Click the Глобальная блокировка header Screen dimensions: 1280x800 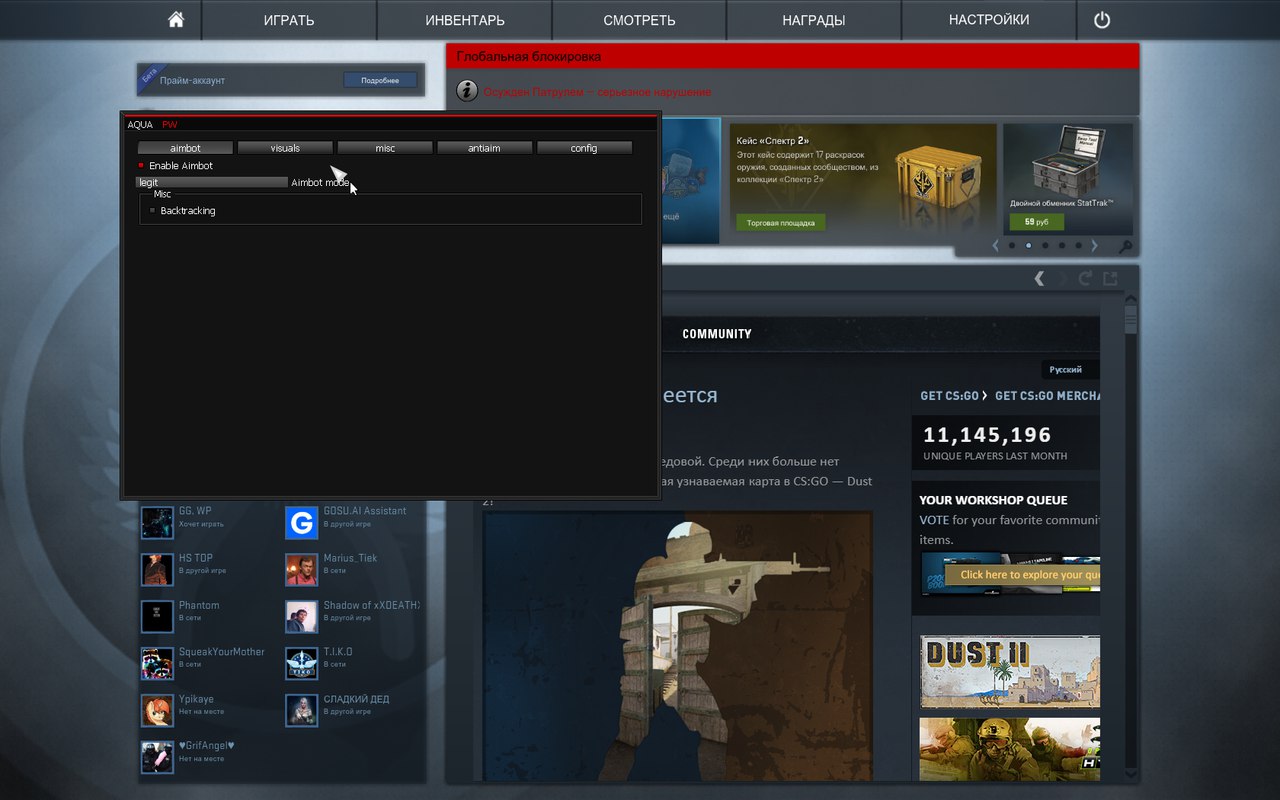529,57
